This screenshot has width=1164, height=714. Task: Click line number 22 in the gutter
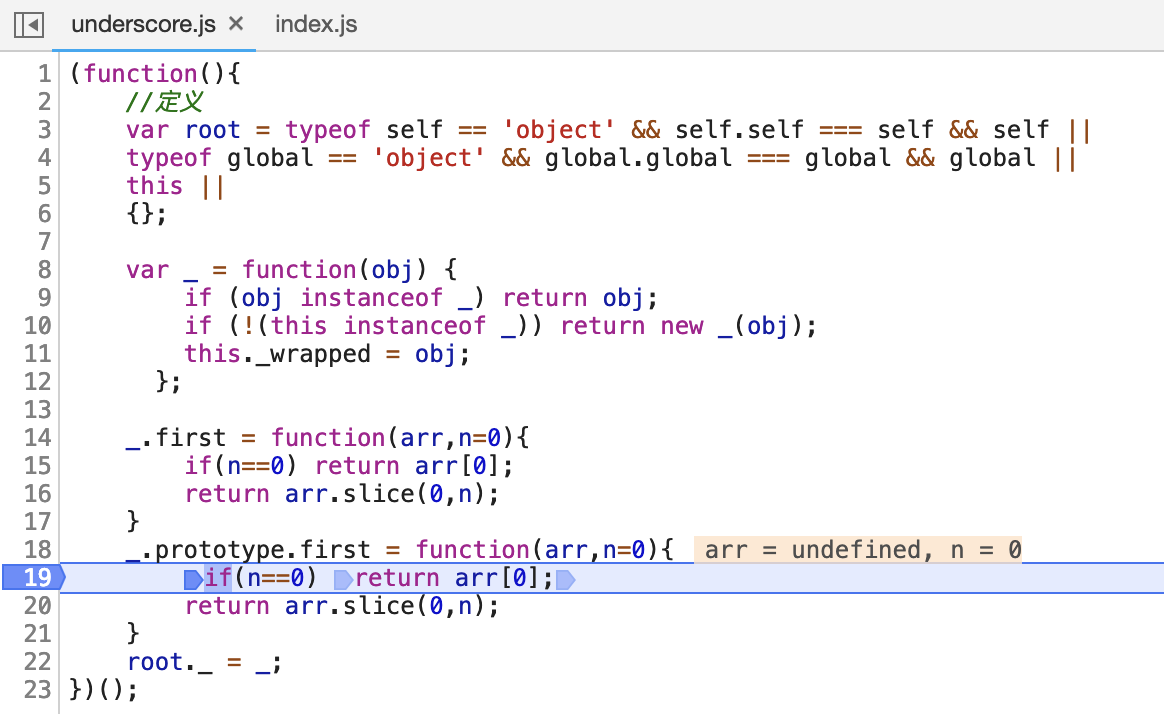tap(38, 661)
